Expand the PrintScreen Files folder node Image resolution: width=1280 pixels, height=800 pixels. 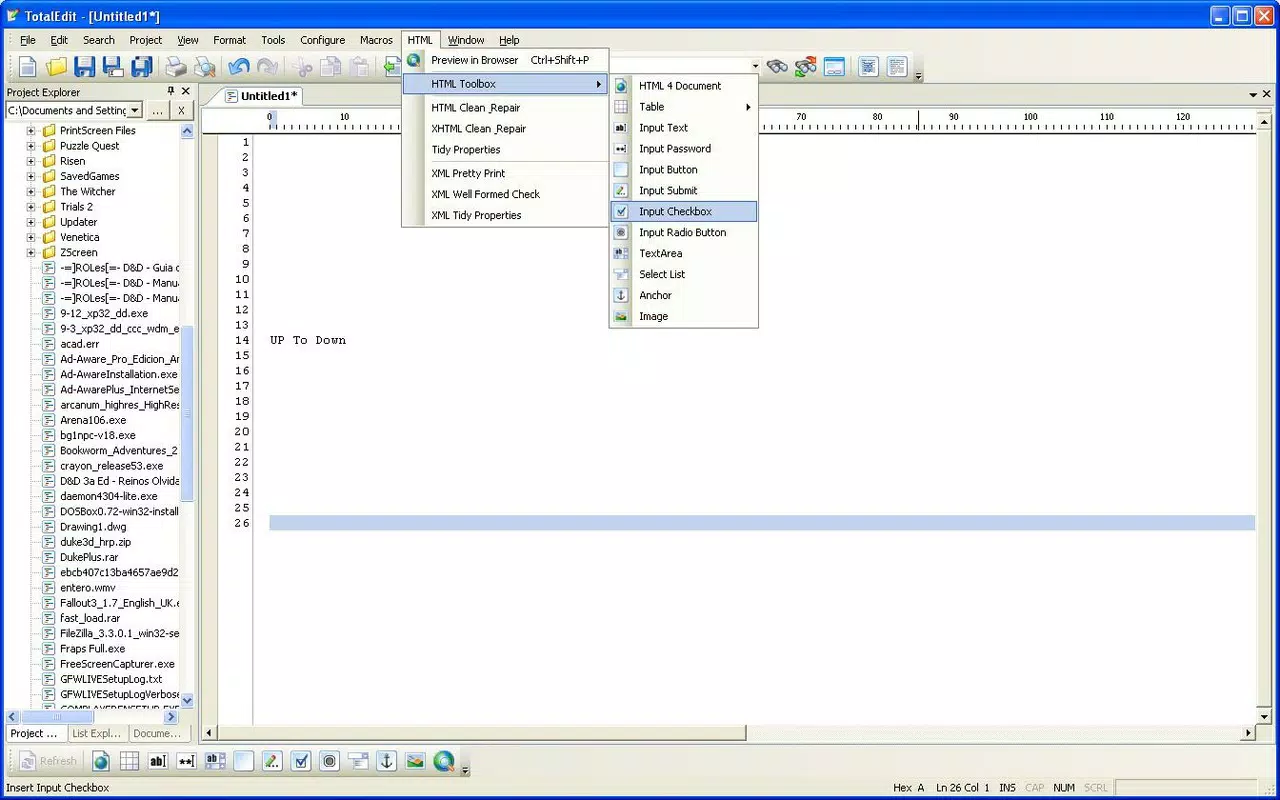pyautogui.click(x=31, y=130)
